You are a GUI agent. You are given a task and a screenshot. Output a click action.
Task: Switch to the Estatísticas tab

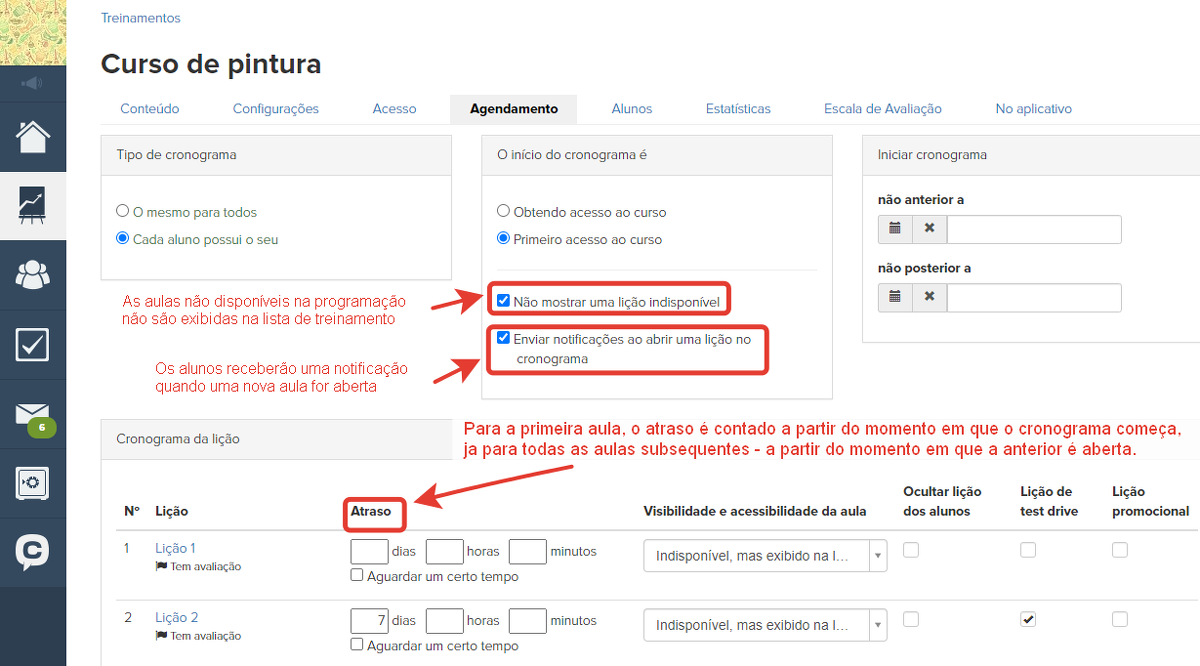[737, 109]
